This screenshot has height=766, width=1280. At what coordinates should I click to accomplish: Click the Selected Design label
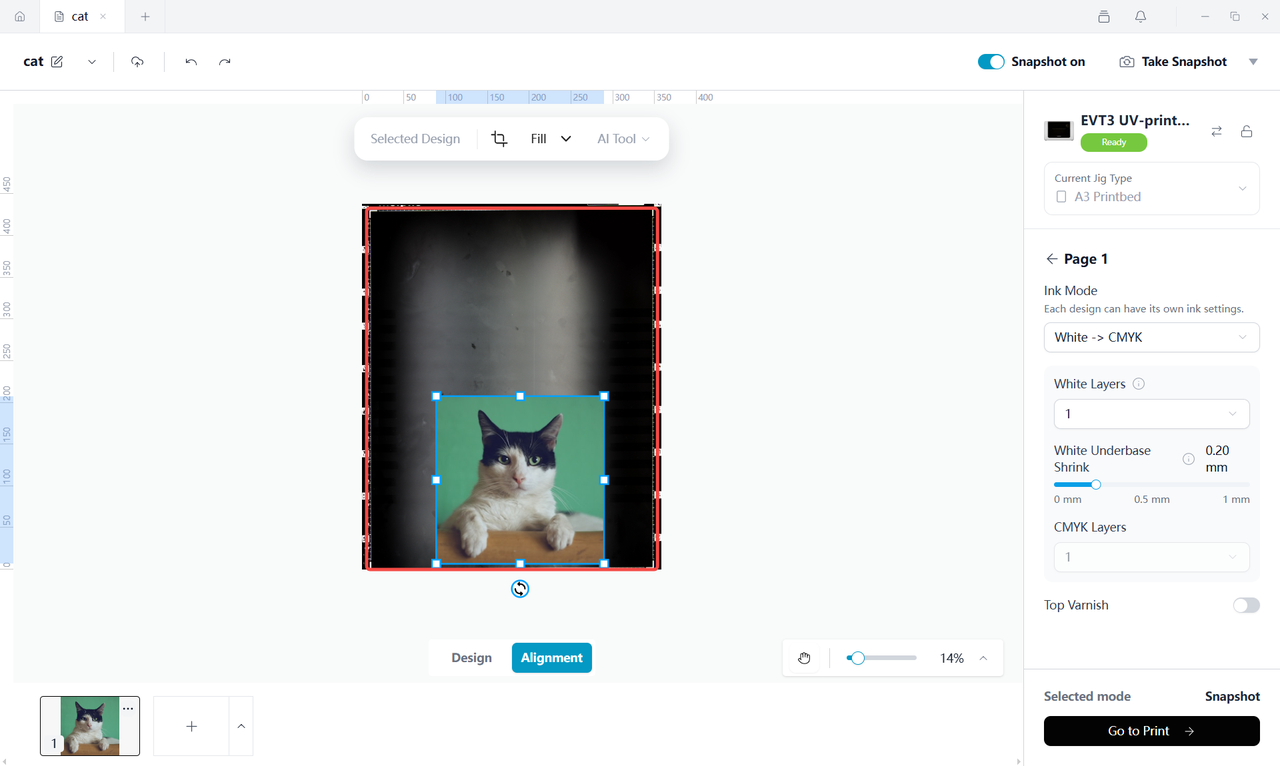[x=415, y=139]
